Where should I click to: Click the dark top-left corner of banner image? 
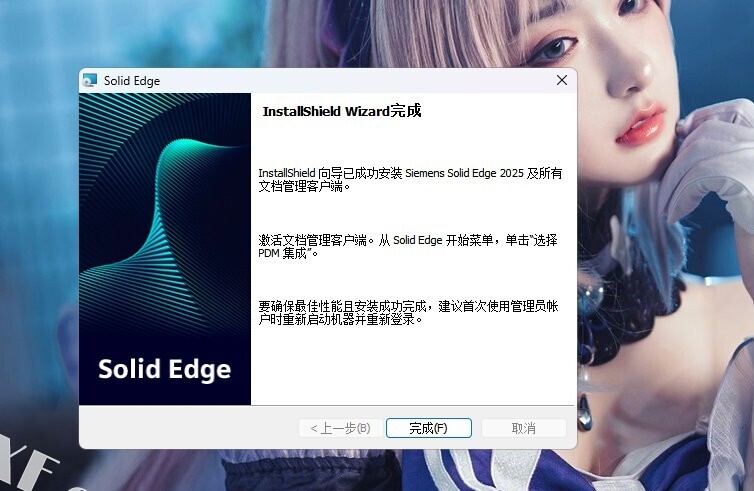tap(94, 106)
